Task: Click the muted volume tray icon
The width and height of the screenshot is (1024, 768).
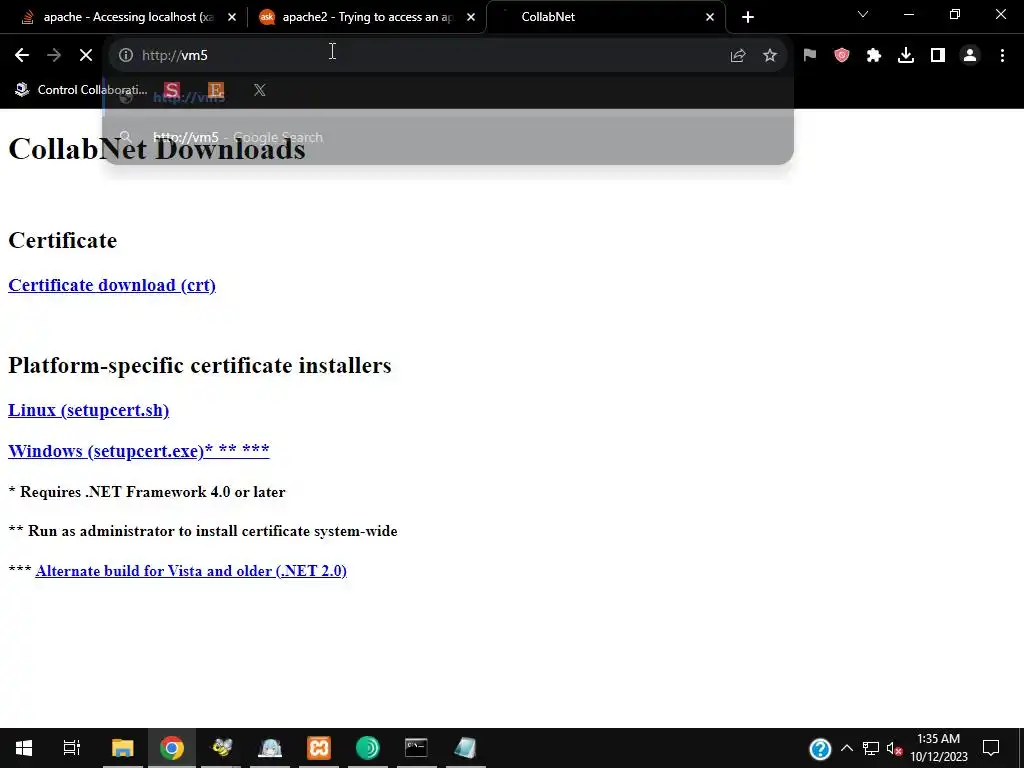Action: 894,748
